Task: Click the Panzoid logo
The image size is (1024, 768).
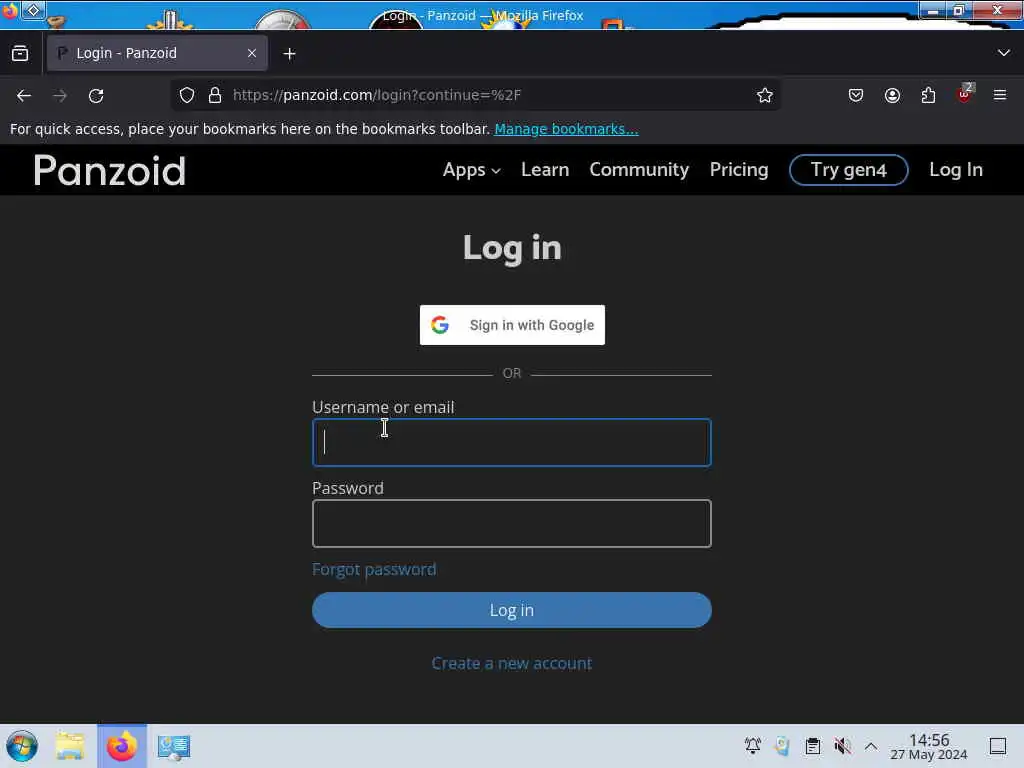Action: click(x=110, y=171)
